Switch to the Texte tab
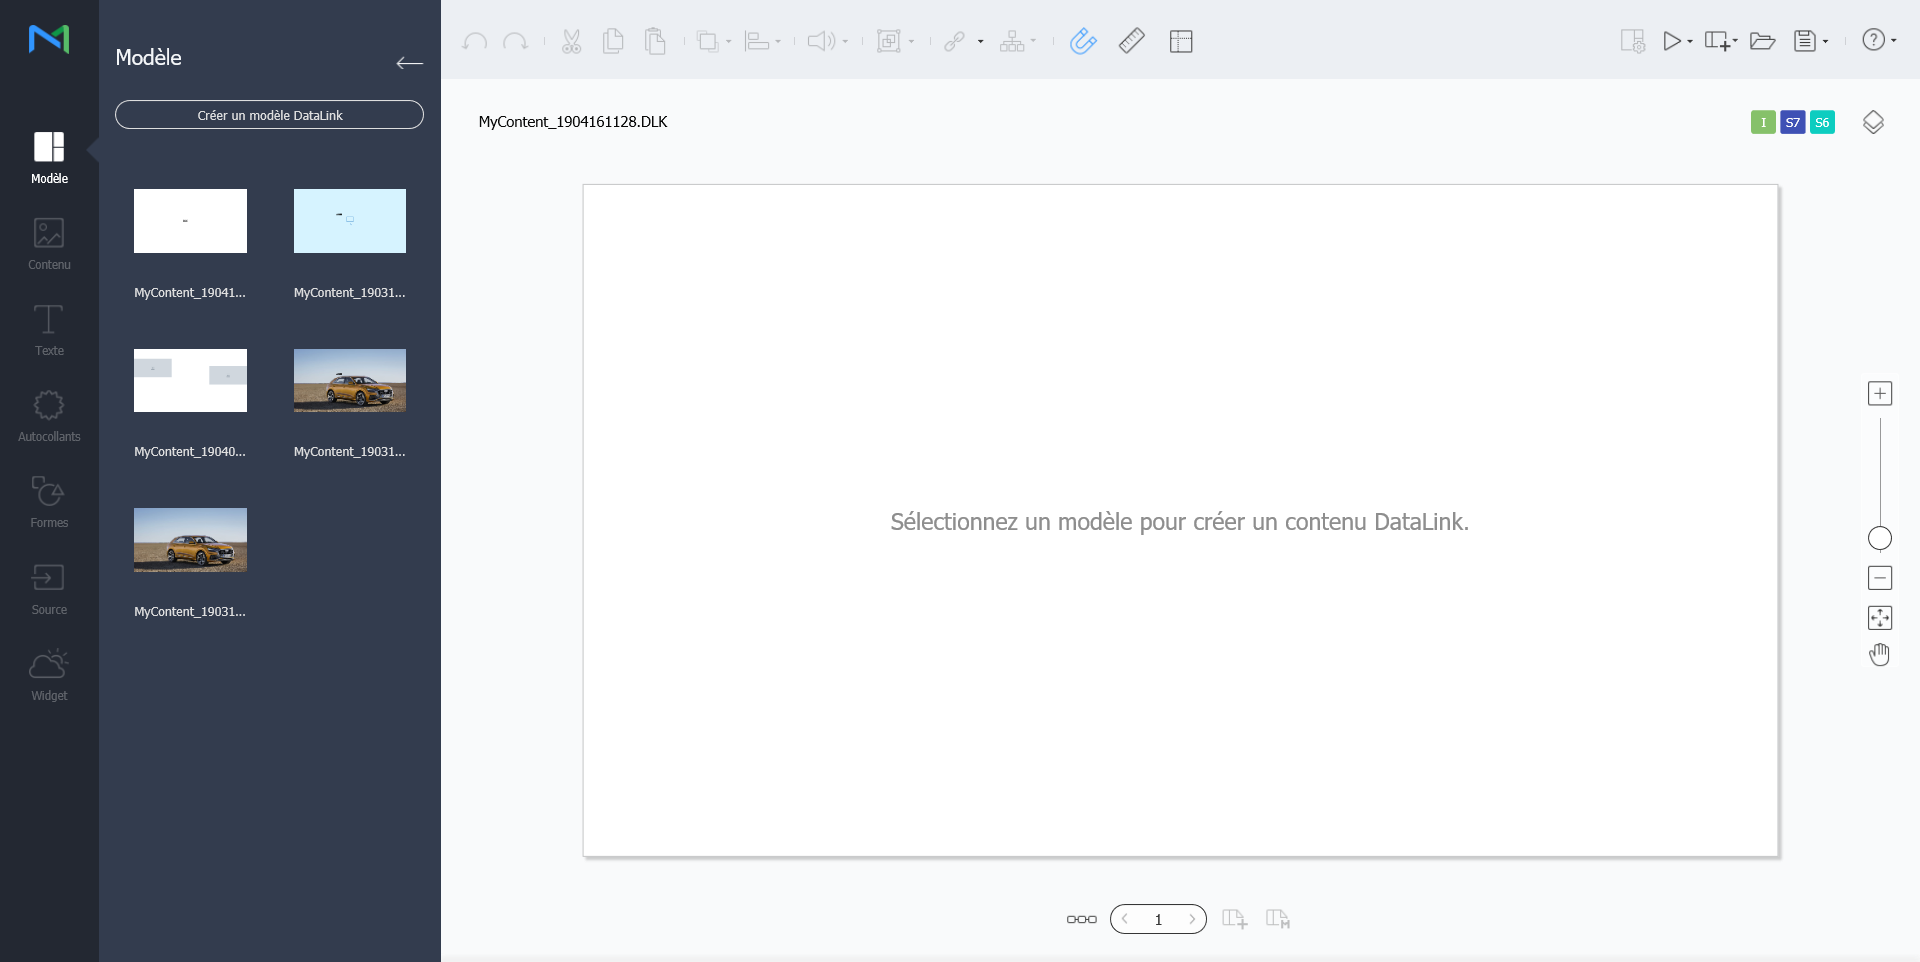The height and width of the screenshot is (962, 1920). pyautogui.click(x=49, y=330)
